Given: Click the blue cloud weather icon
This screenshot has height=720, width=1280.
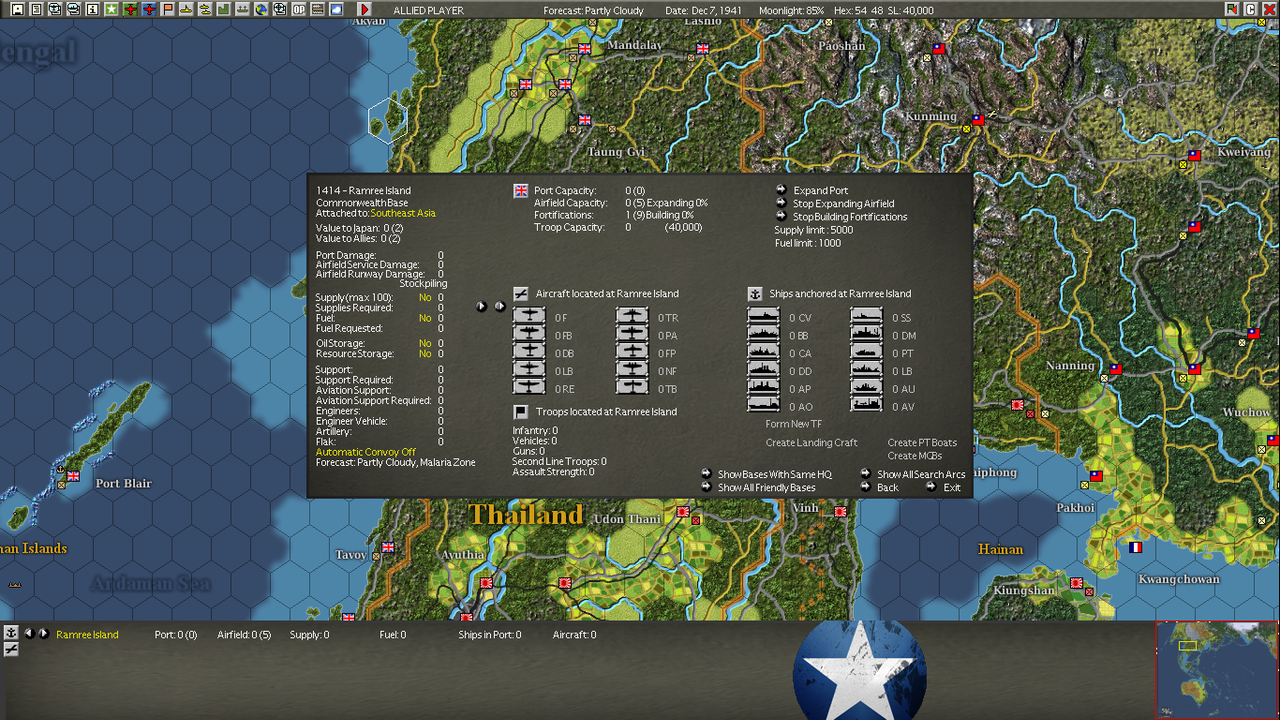Looking at the screenshot, I should (336, 10).
